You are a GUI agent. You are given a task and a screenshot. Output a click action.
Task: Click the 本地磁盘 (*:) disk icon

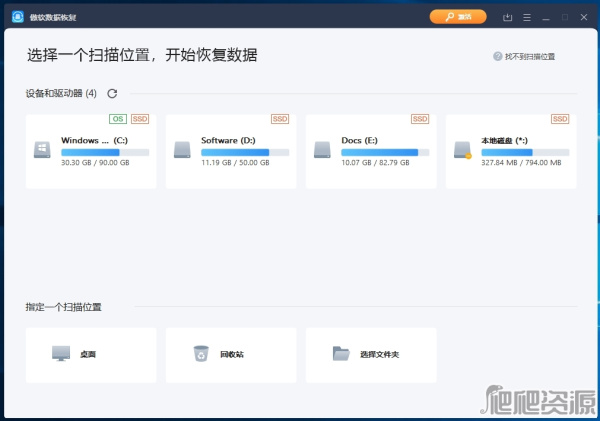click(x=463, y=150)
